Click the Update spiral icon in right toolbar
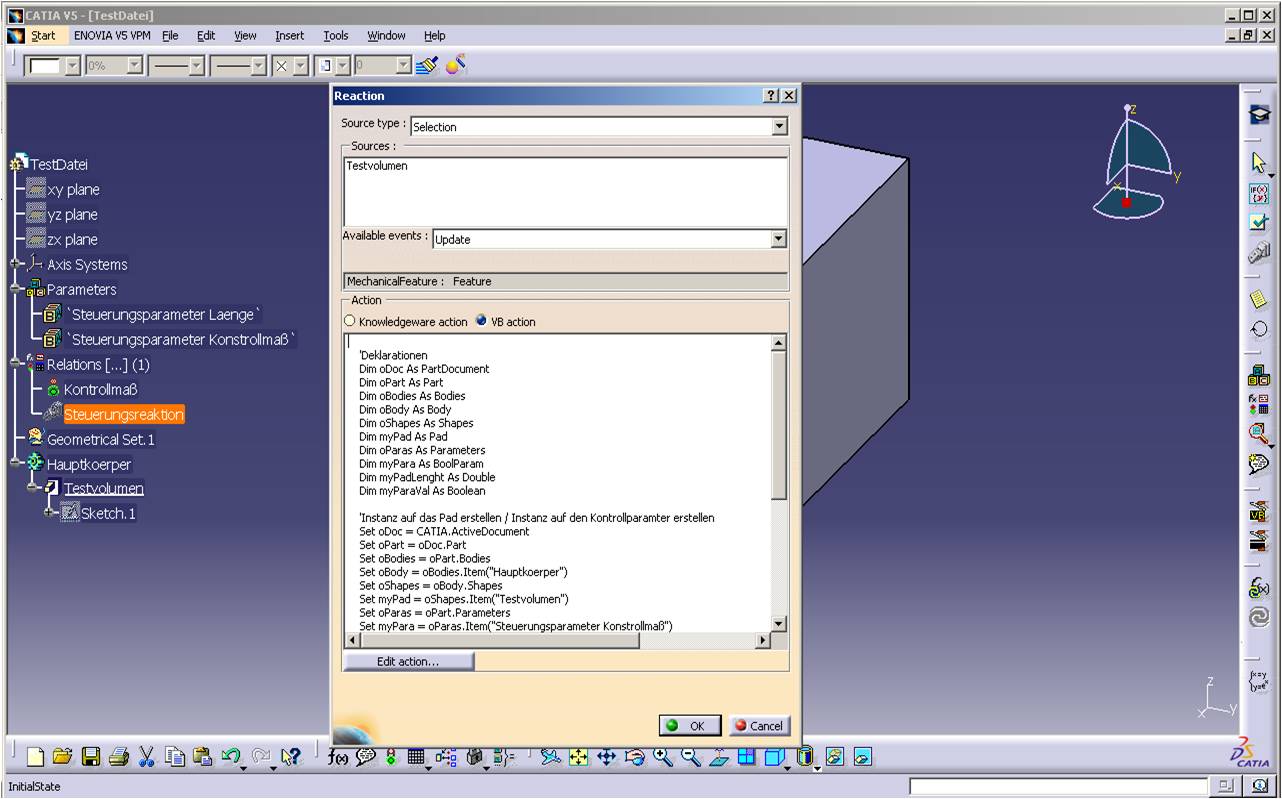The height and width of the screenshot is (799, 1282). pos(1259,617)
